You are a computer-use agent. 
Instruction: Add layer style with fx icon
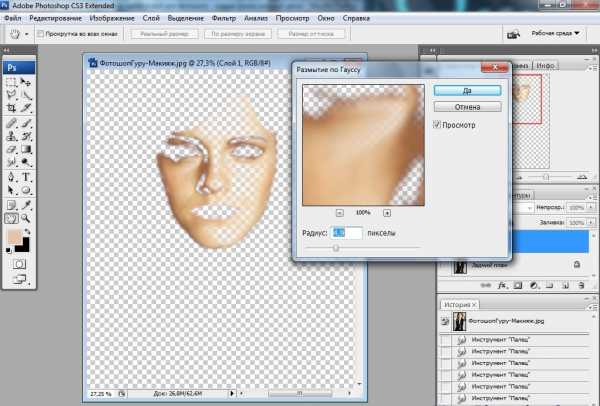coord(502,285)
